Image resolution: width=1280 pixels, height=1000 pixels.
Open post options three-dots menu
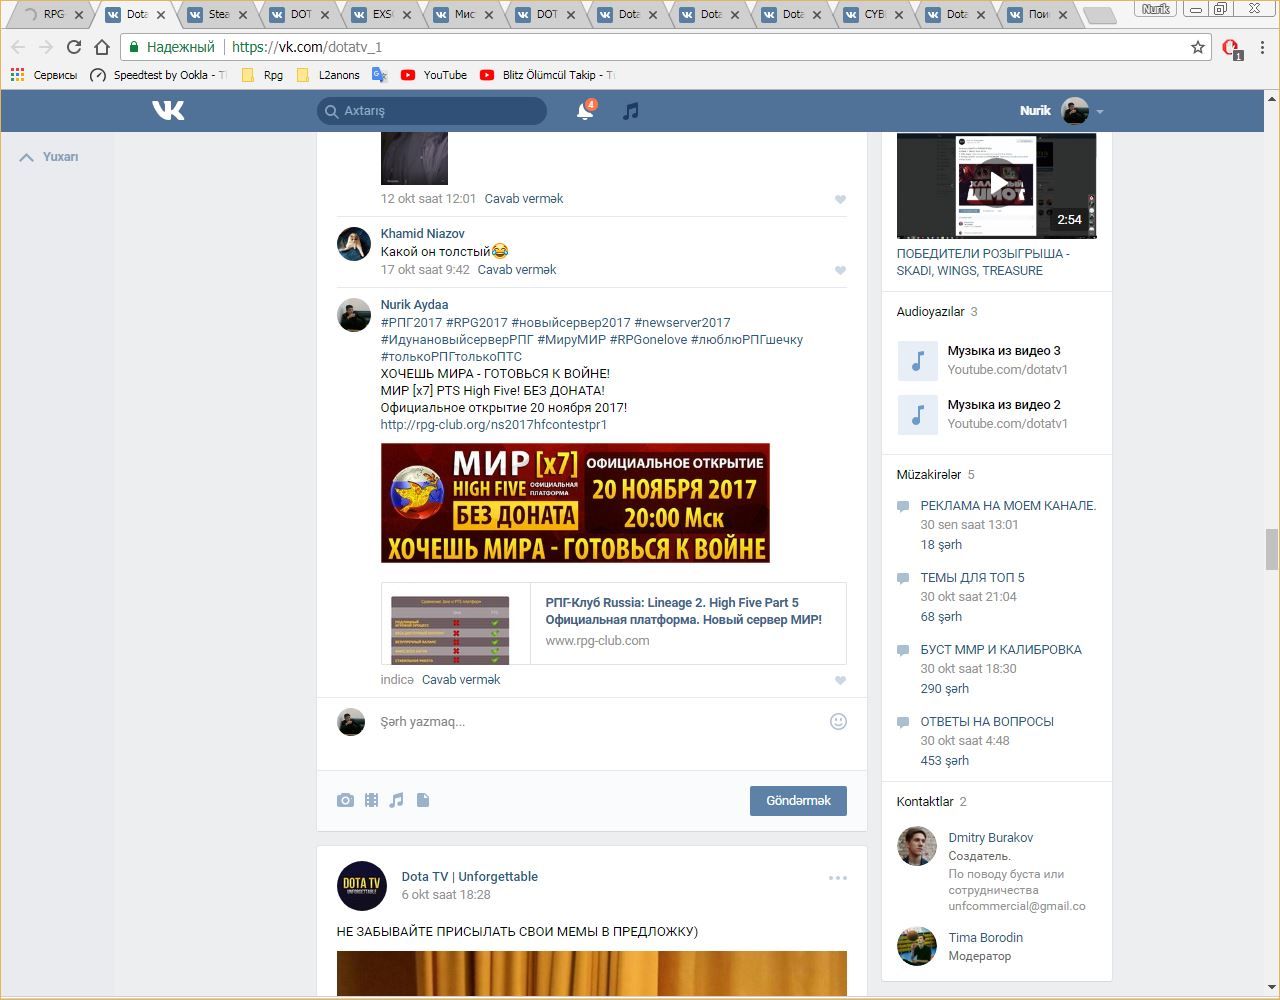[838, 878]
